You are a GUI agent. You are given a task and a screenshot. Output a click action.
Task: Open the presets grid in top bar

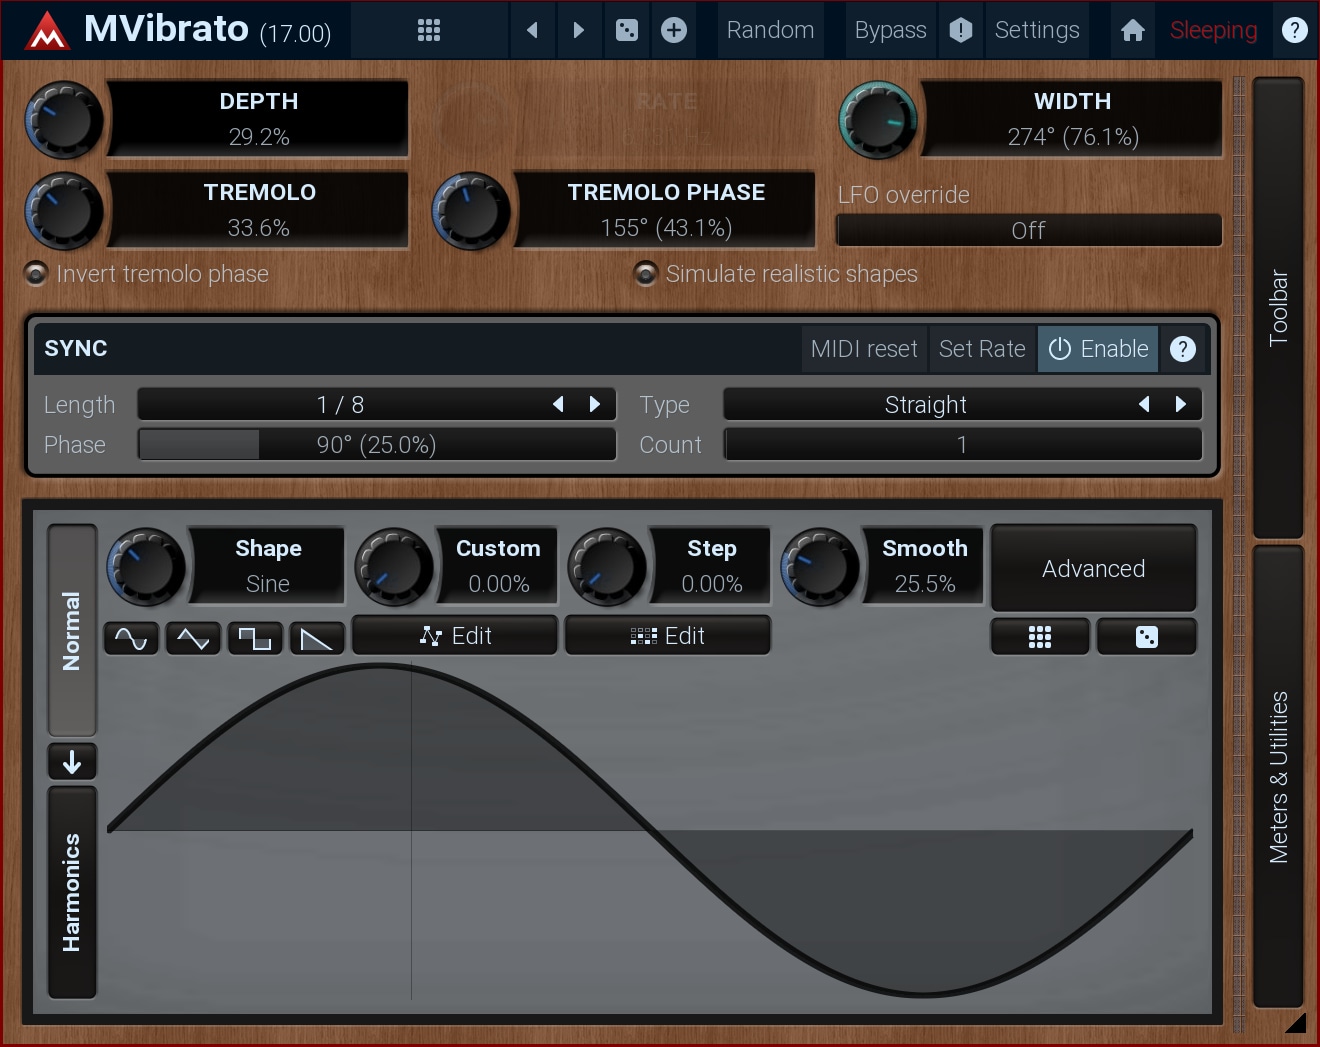(429, 30)
